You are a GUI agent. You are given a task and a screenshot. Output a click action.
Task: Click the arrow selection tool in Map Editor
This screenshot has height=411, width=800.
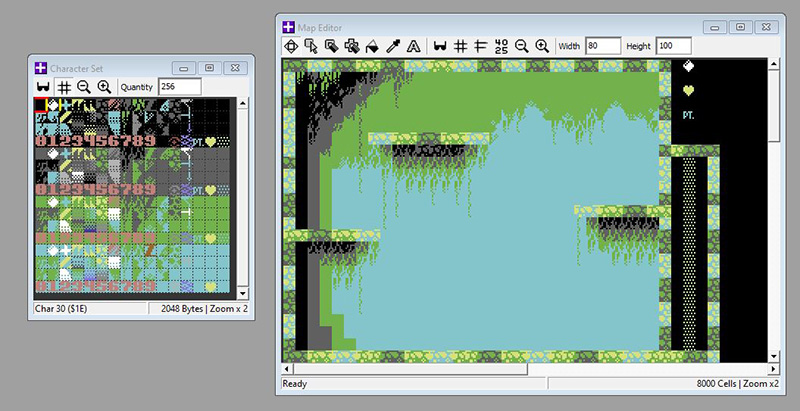click(311, 46)
